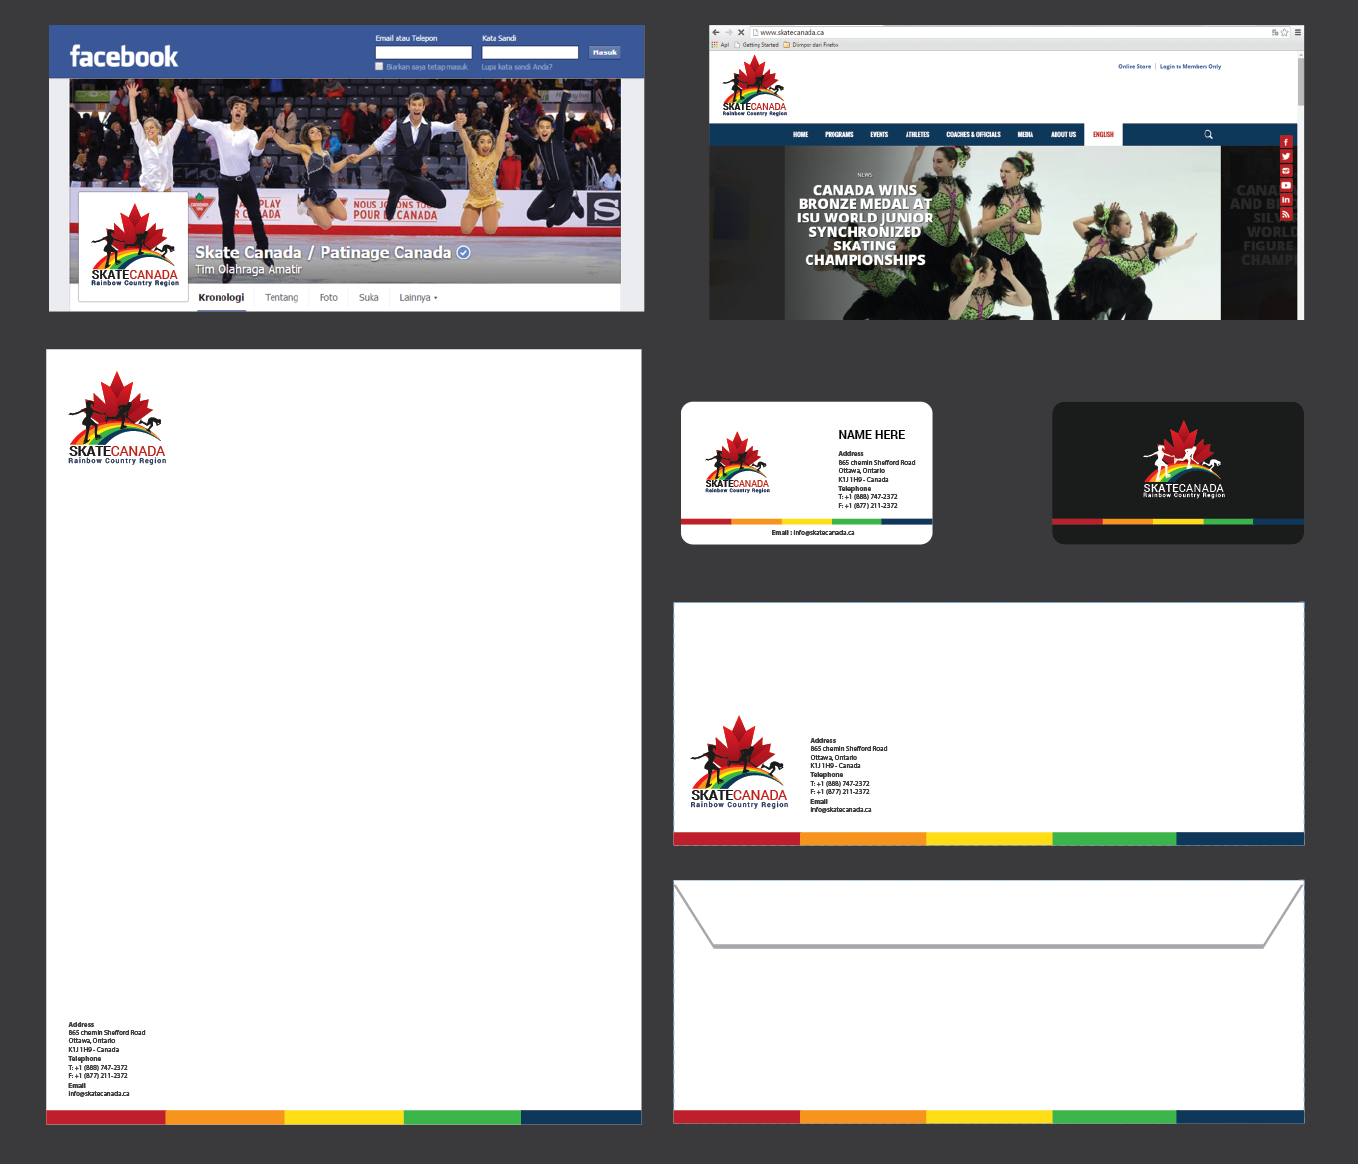Open the browser hamburger menu
This screenshot has width=1358, height=1164.
[1298, 32]
